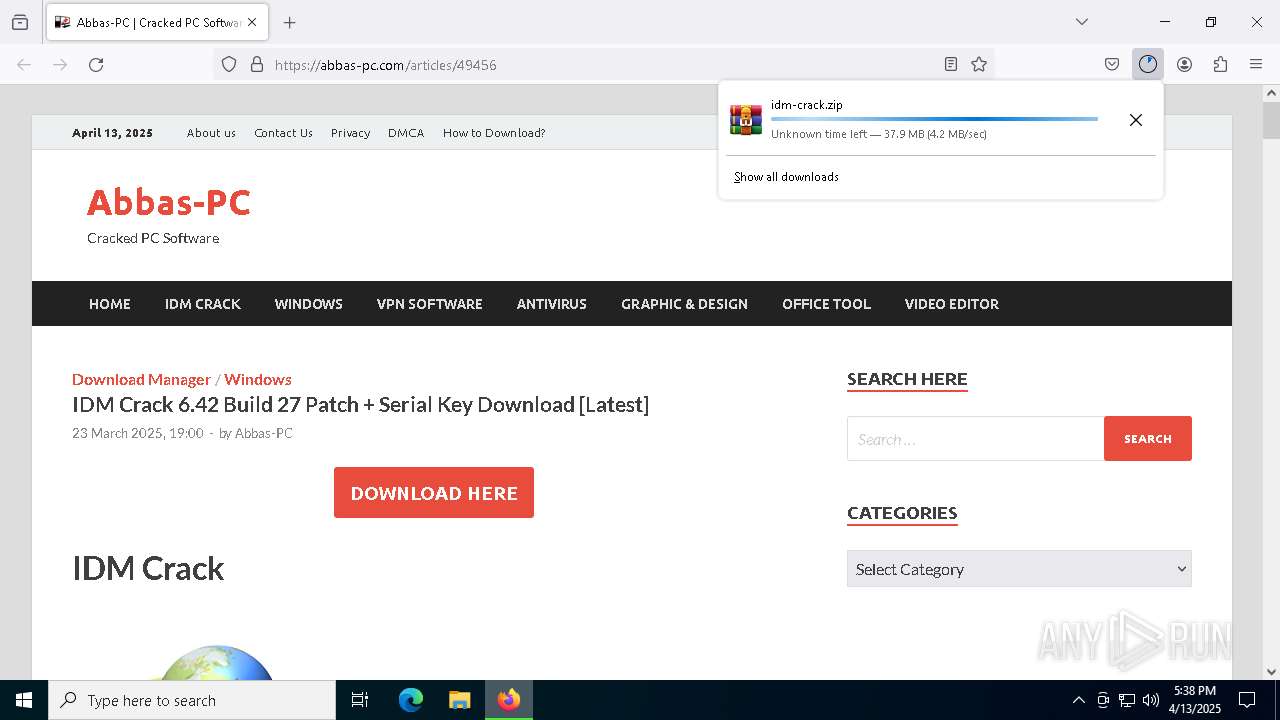The width and height of the screenshot is (1280, 720).
Task: Click the red SEARCH button
Action: coord(1148,439)
